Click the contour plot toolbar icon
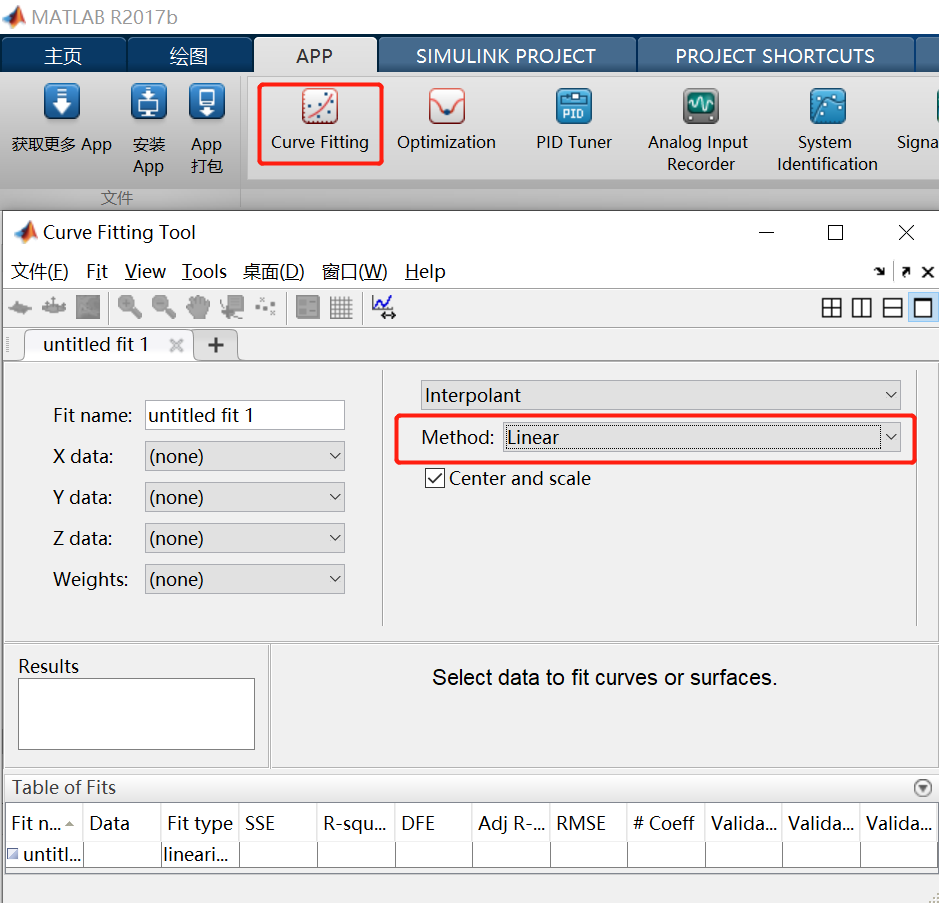 88,307
